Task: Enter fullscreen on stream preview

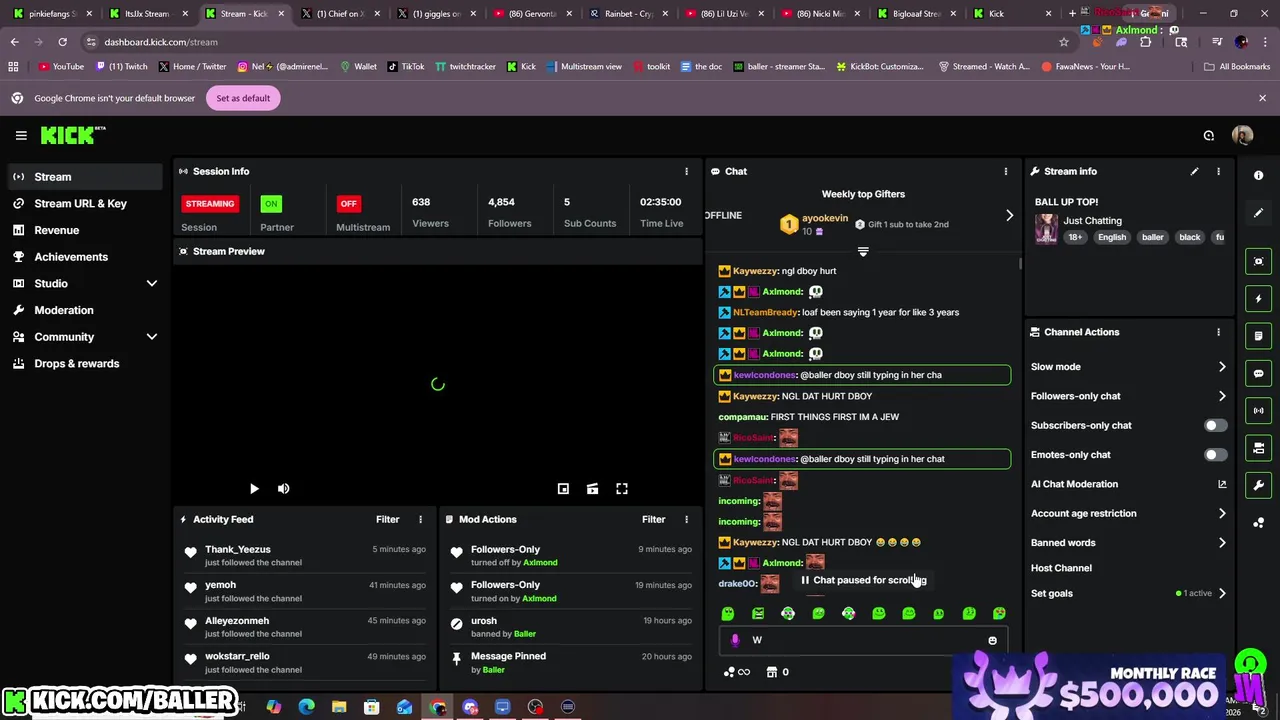Action: click(621, 488)
